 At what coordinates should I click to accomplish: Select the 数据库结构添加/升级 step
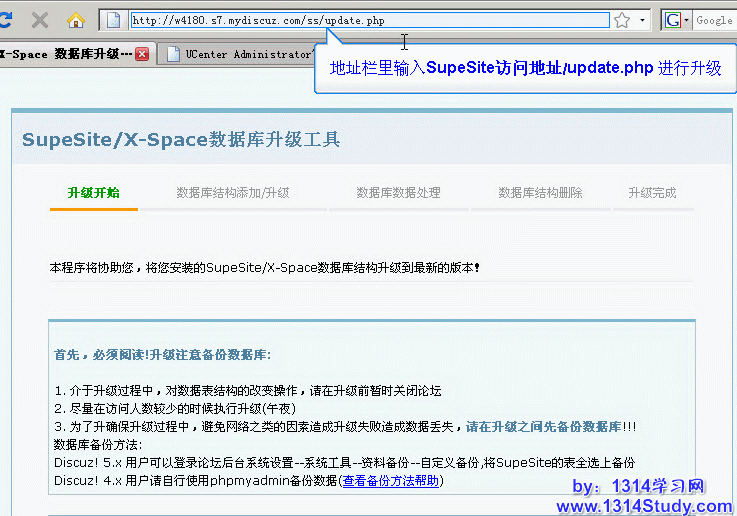tap(232, 193)
